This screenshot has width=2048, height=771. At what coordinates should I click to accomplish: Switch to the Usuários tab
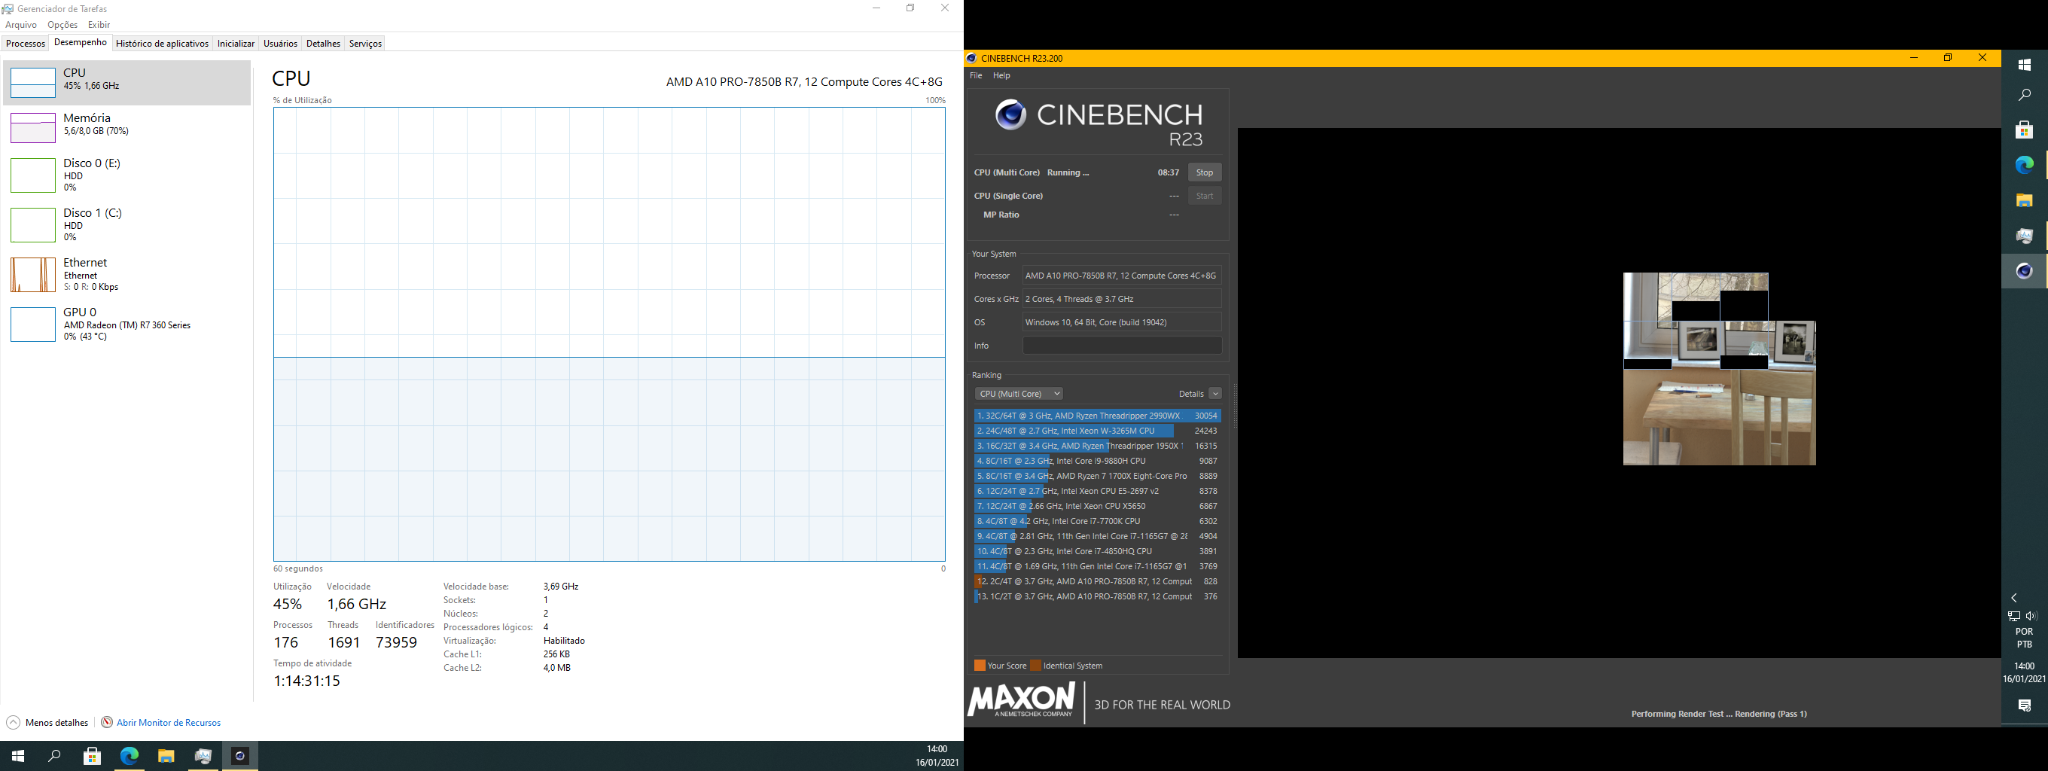(x=280, y=44)
